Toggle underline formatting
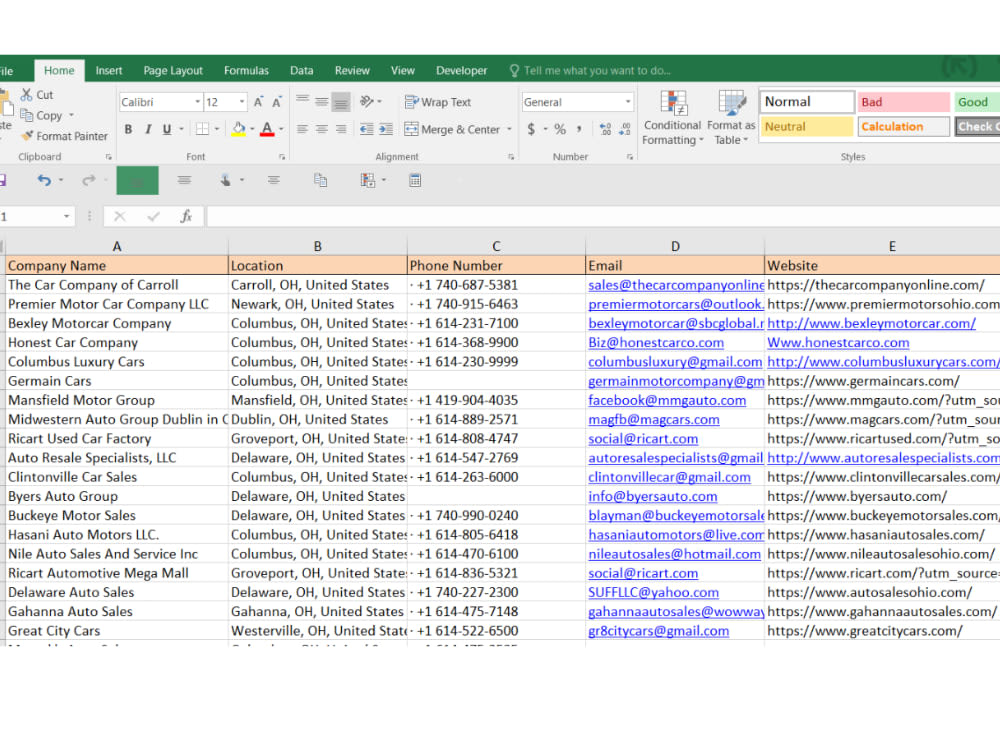 166,129
